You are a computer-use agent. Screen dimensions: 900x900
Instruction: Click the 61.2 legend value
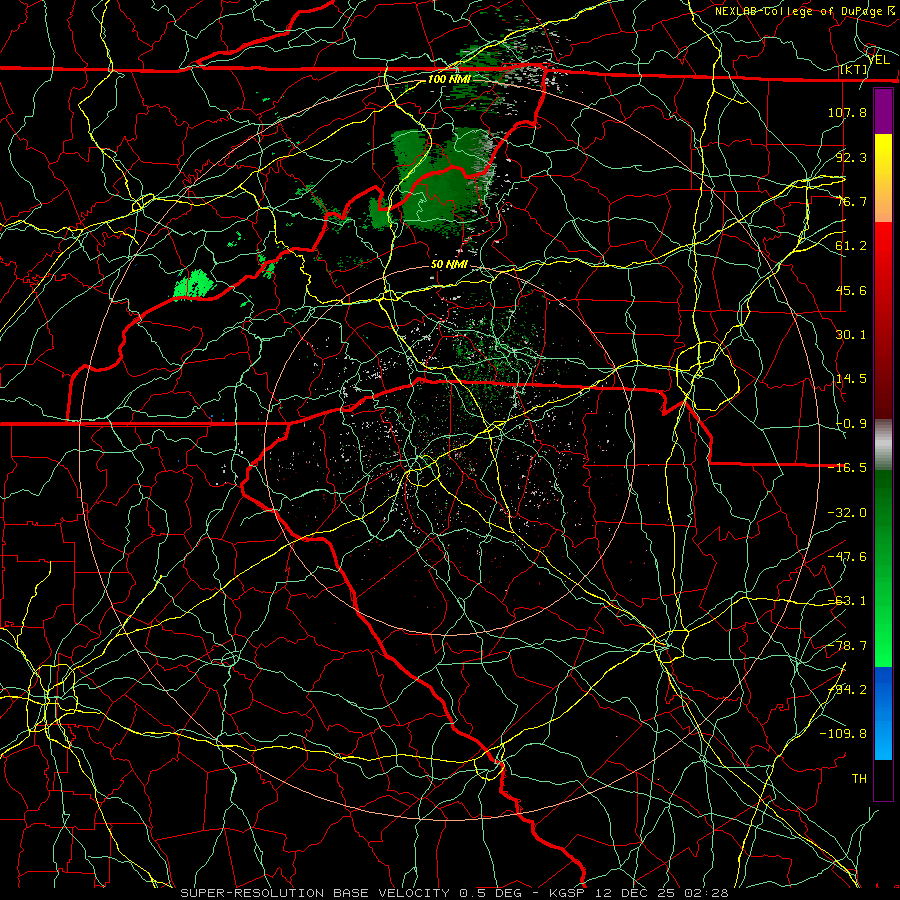(851, 246)
